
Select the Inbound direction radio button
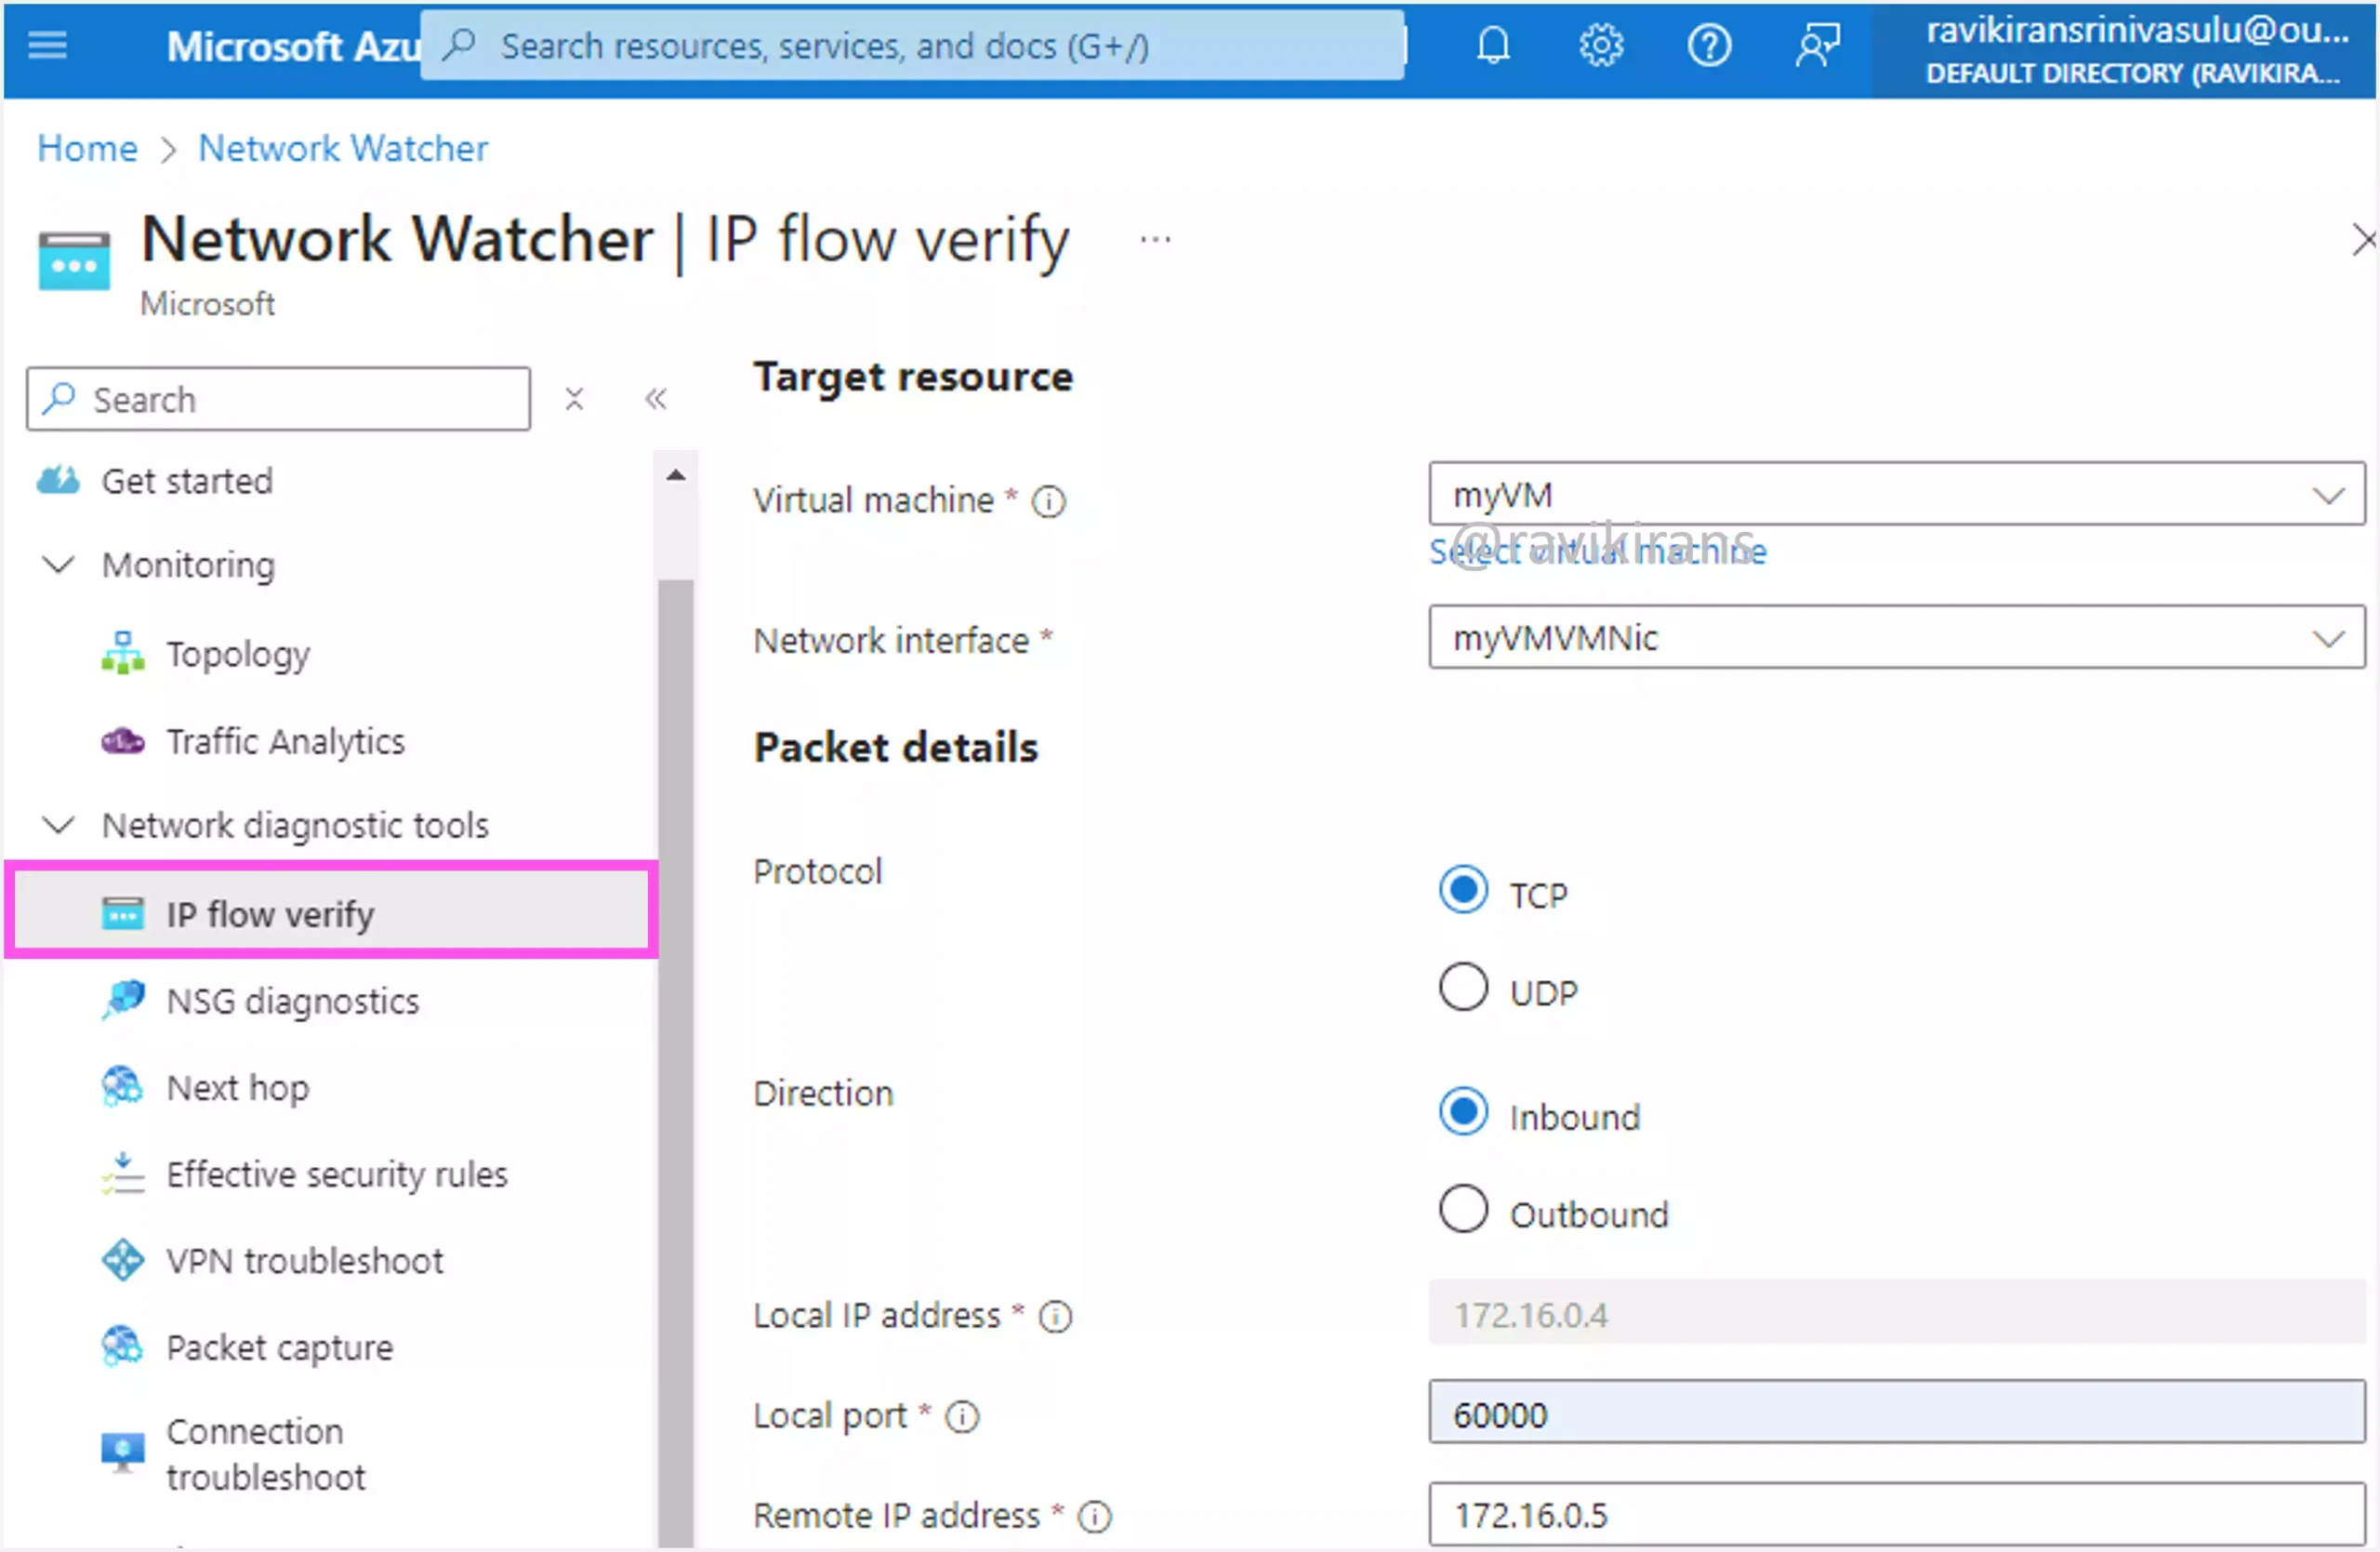point(1463,1111)
